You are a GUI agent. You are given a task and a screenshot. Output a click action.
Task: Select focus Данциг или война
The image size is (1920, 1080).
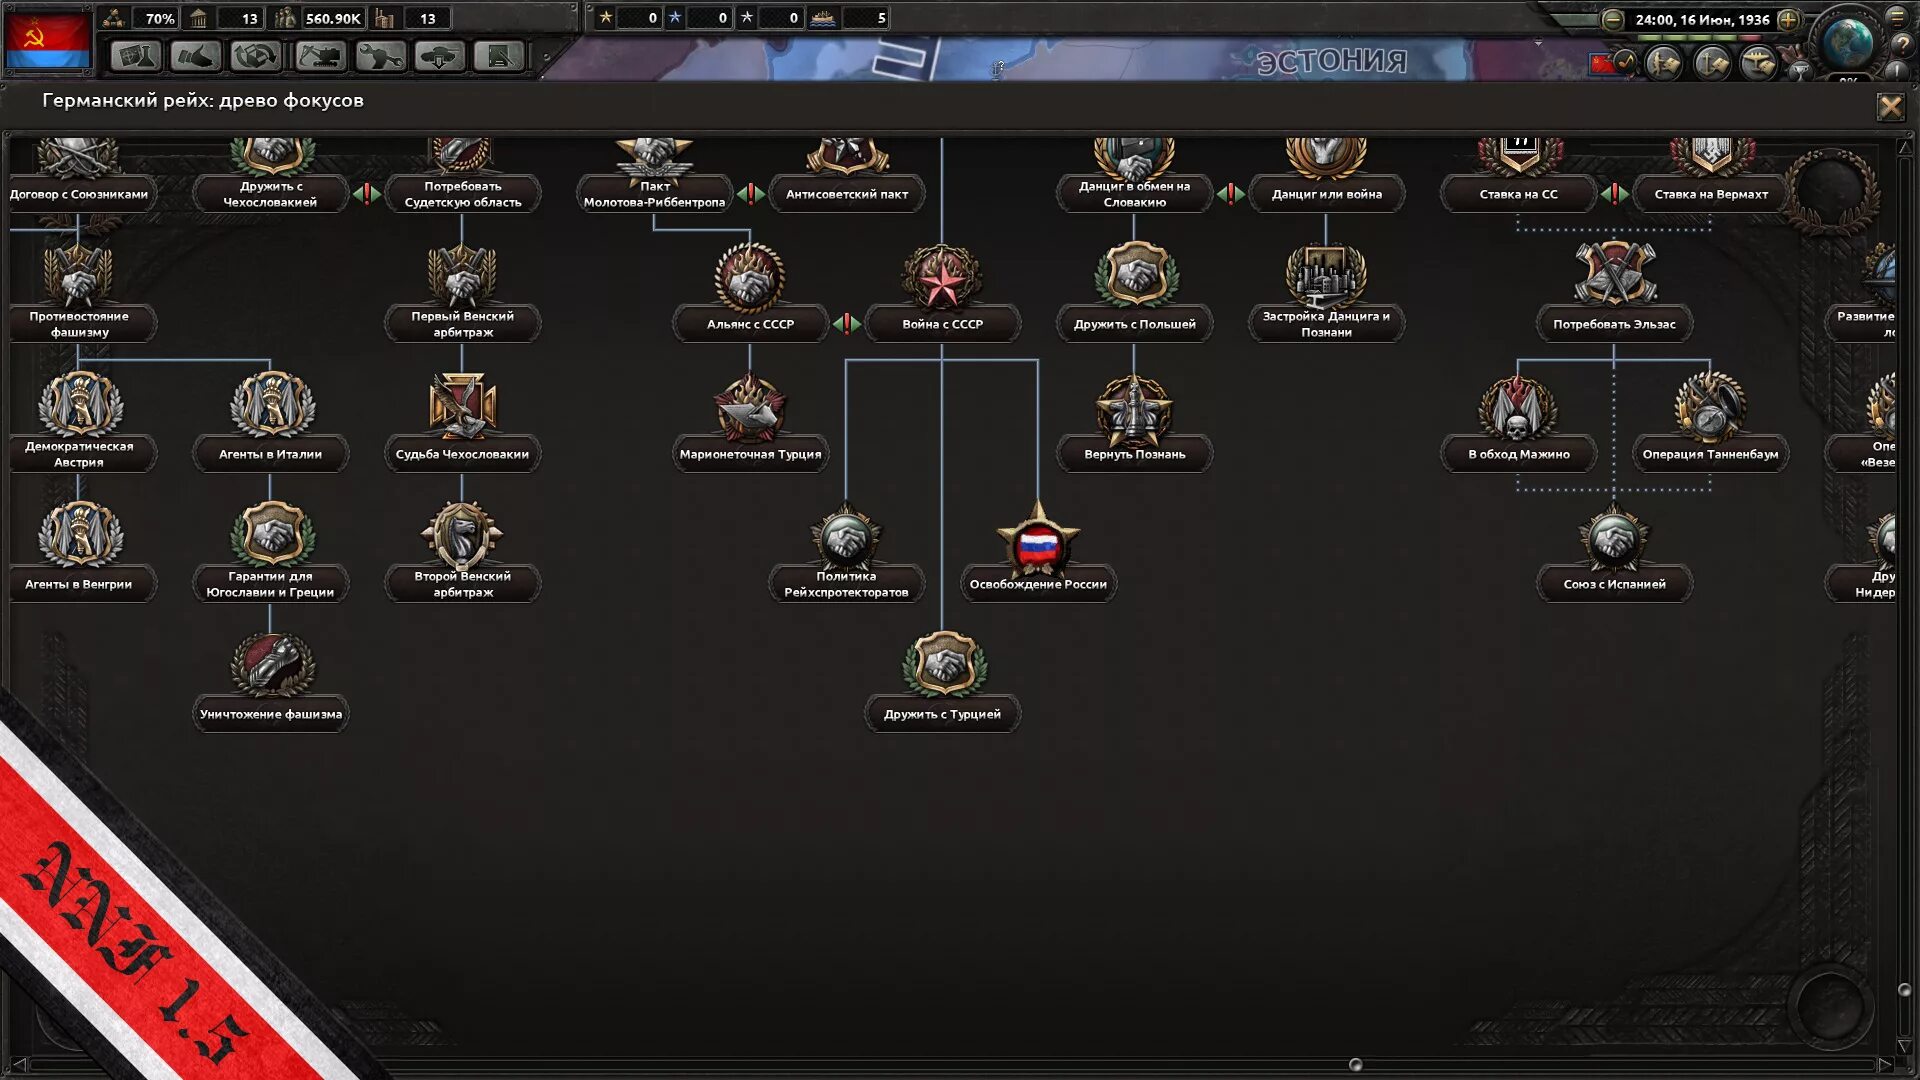1327,194
